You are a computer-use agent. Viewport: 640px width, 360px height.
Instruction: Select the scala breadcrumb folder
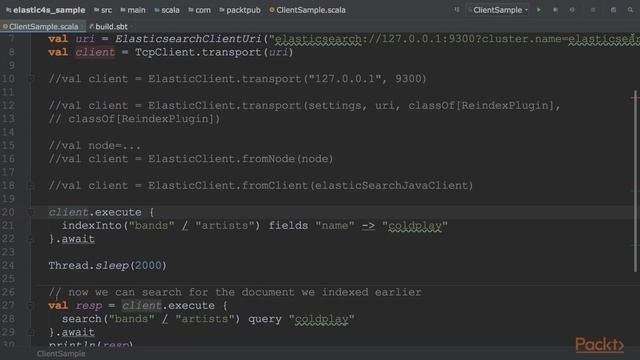click(167, 10)
